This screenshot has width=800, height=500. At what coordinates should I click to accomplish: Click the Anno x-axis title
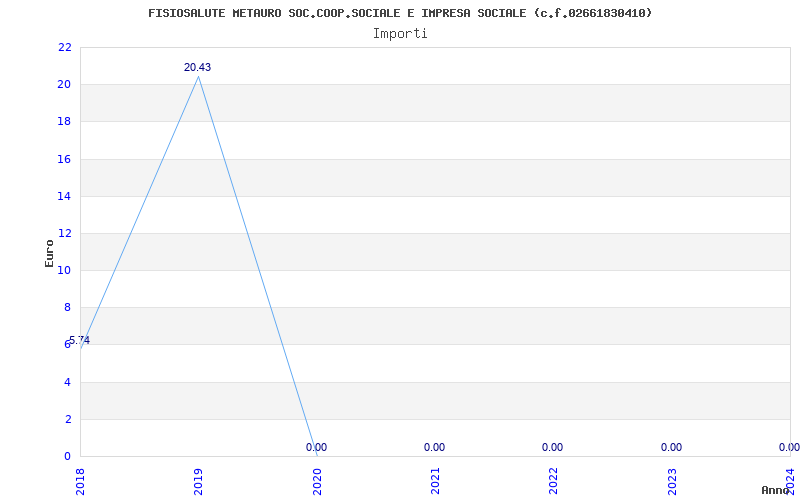coord(775,490)
